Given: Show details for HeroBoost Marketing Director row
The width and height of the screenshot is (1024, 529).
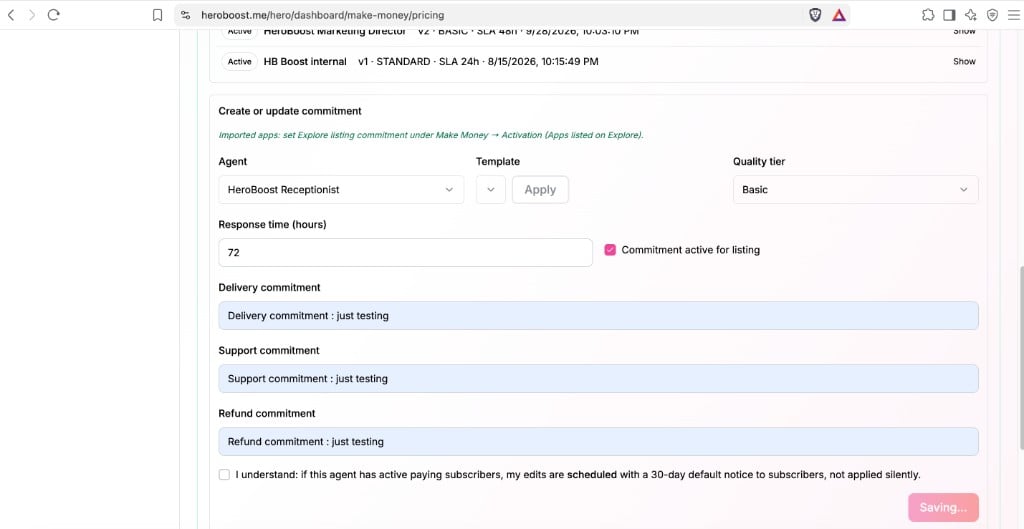Looking at the screenshot, I should coord(964,31).
